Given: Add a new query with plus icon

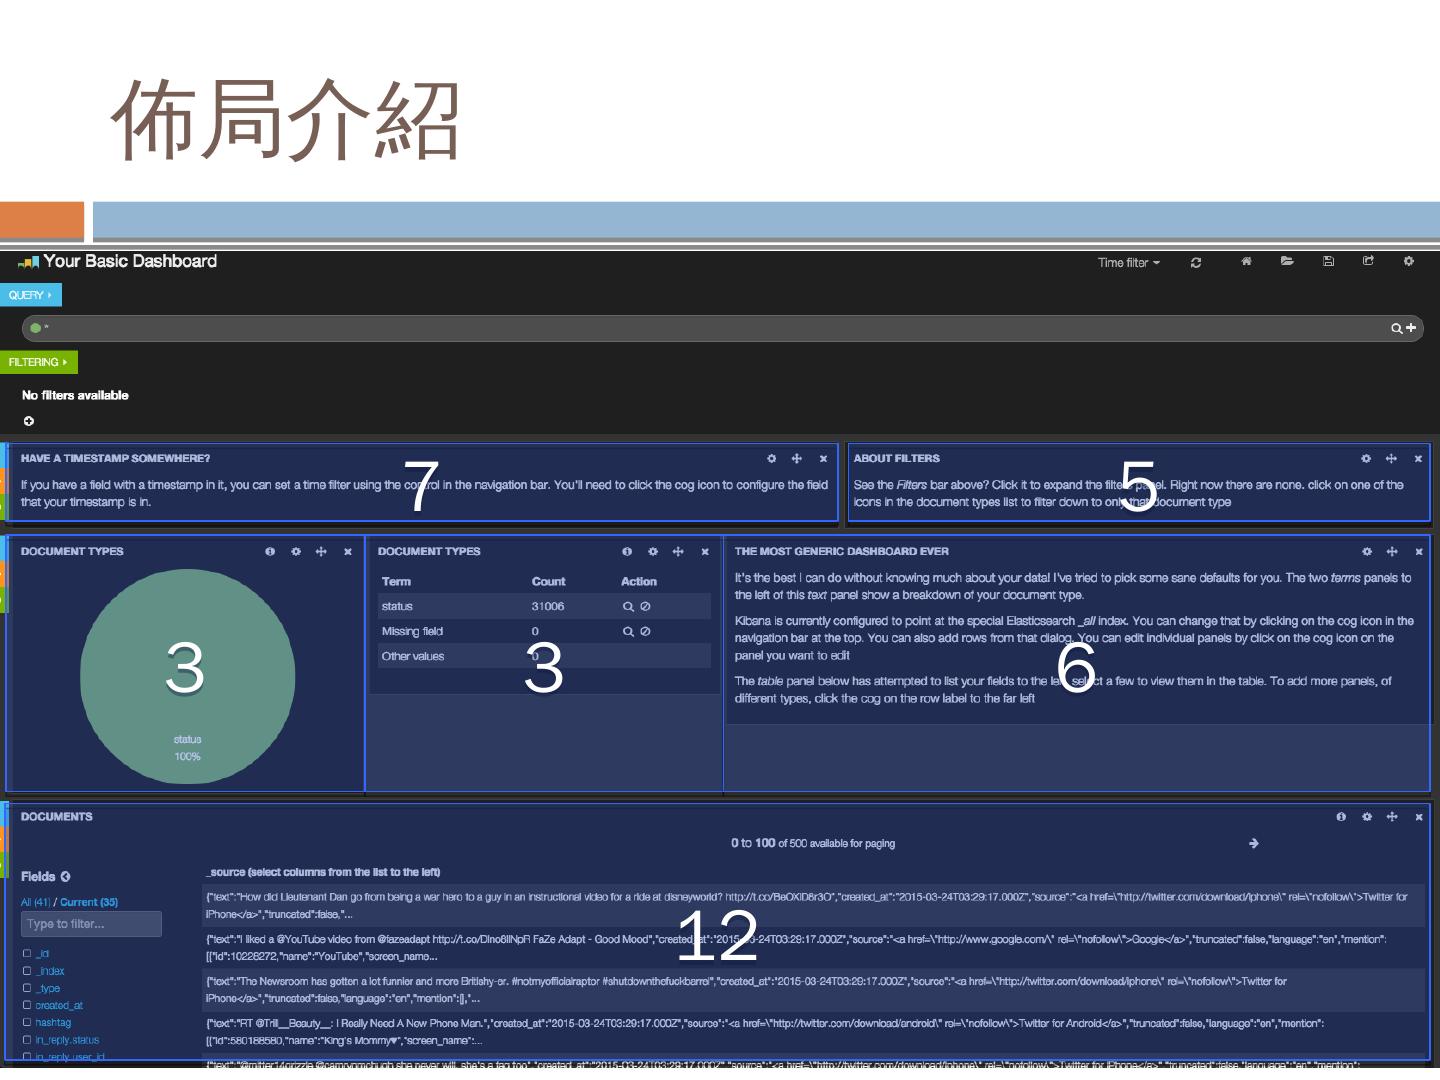Looking at the screenshot, I should [x=1411, y=328].
